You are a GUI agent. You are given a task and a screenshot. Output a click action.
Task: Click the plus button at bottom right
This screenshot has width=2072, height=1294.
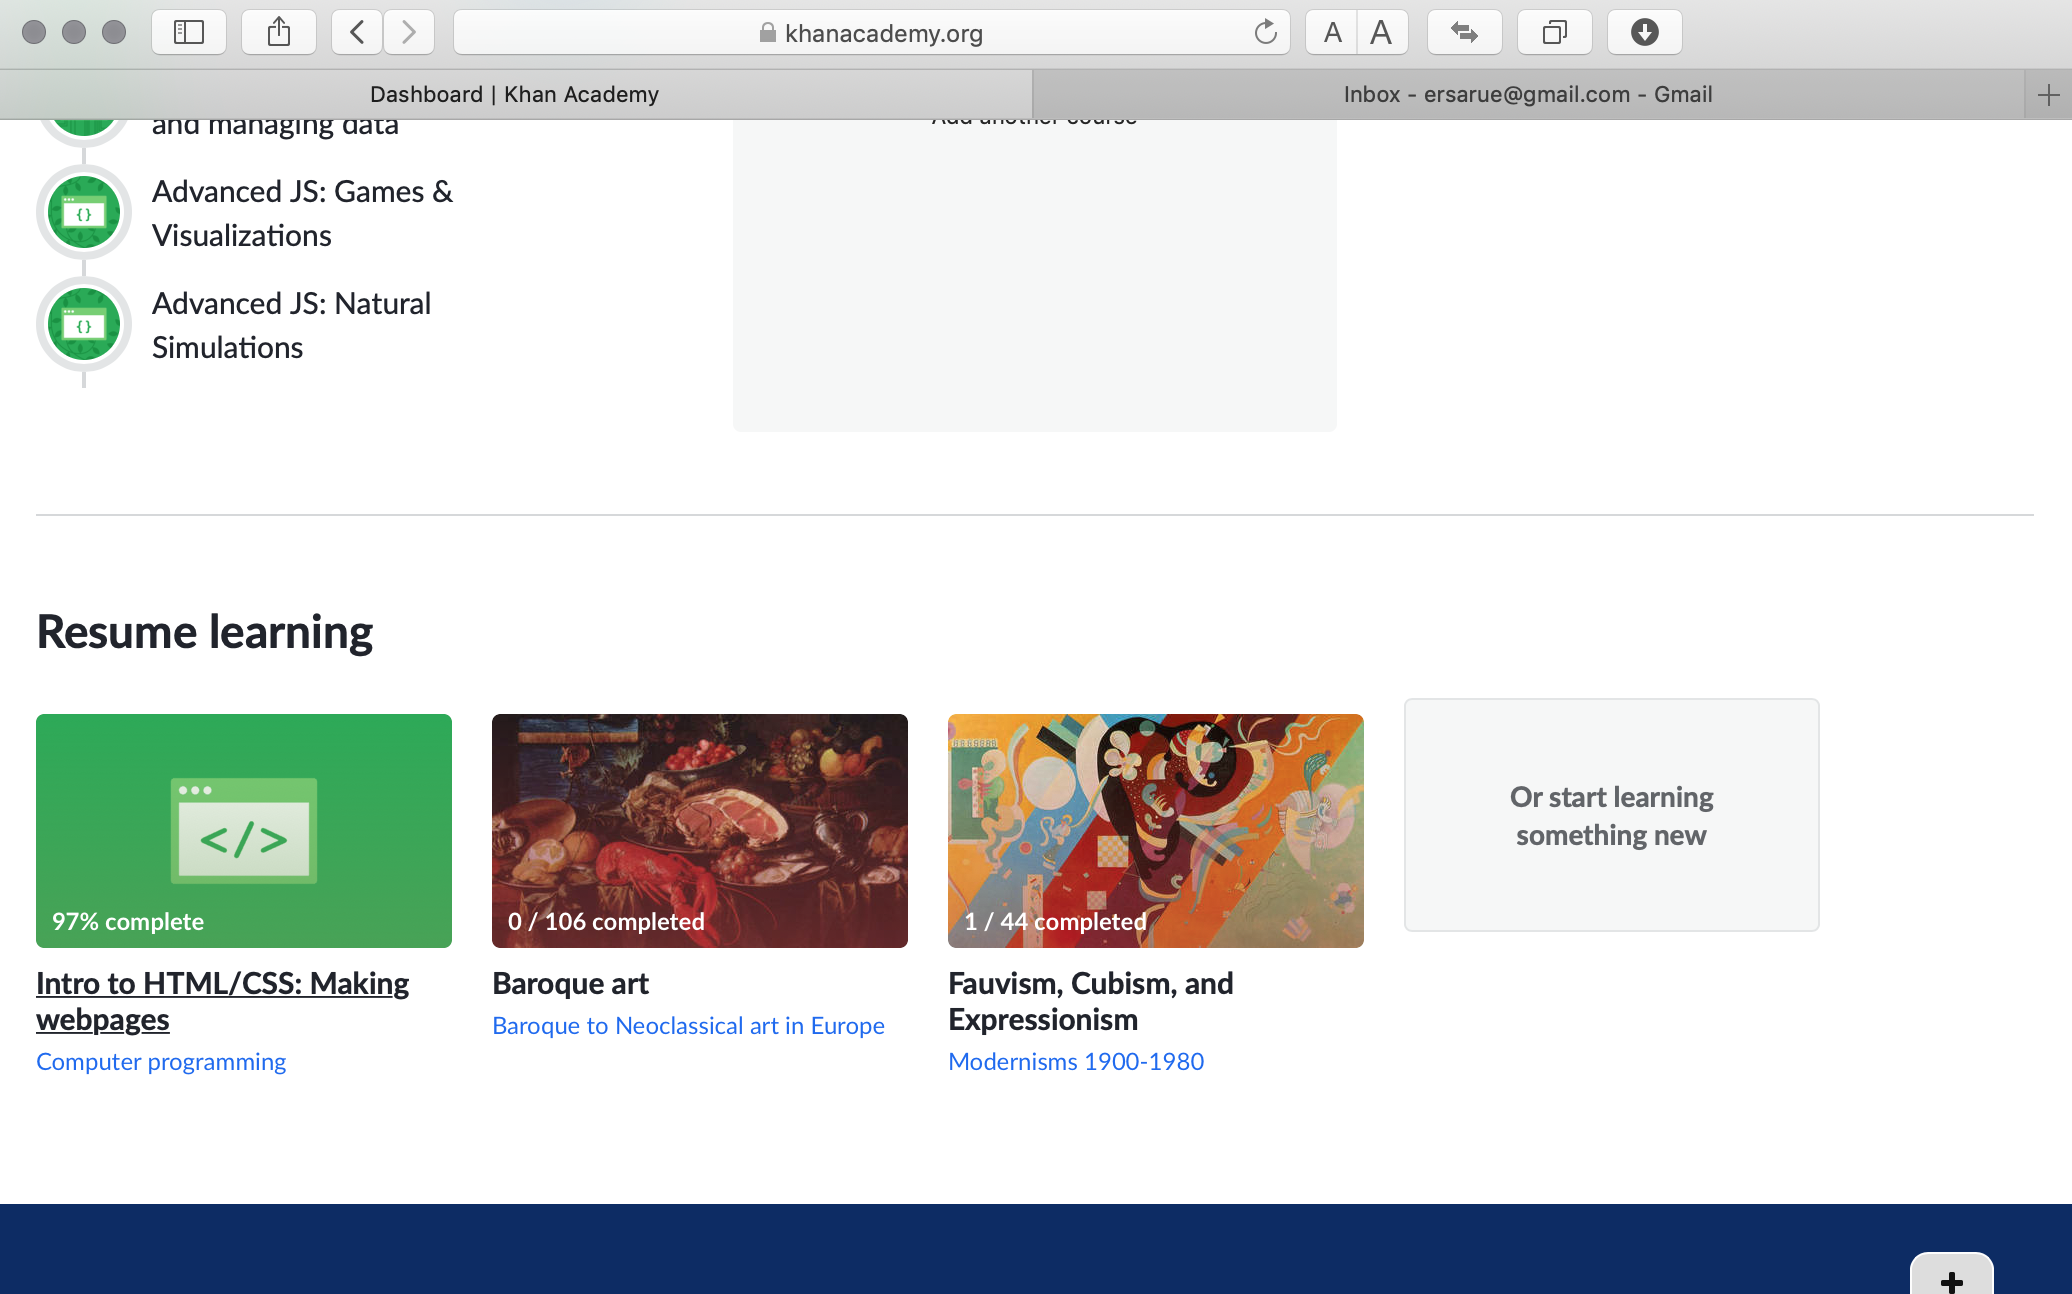pyautogui.click(x=1951, y=1274)
